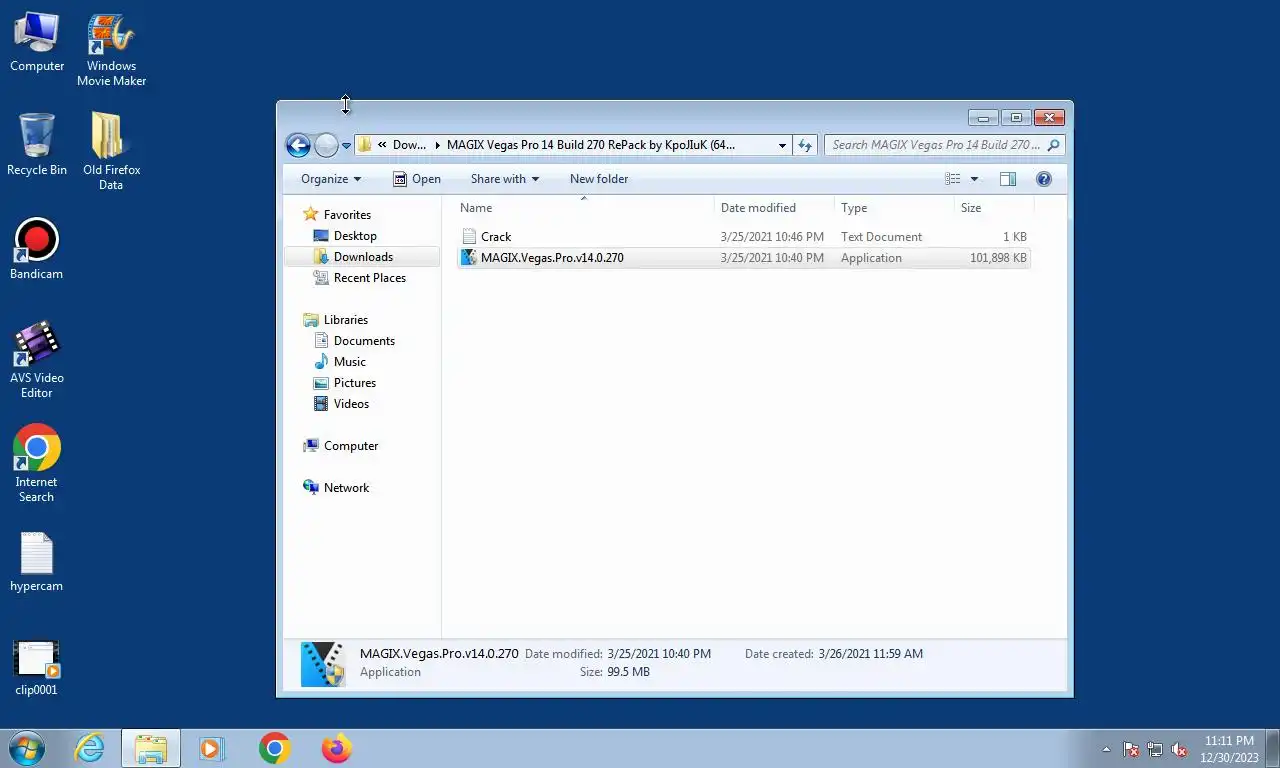
Task: Click the tray volume muted icon
Action: (1179, 749)
